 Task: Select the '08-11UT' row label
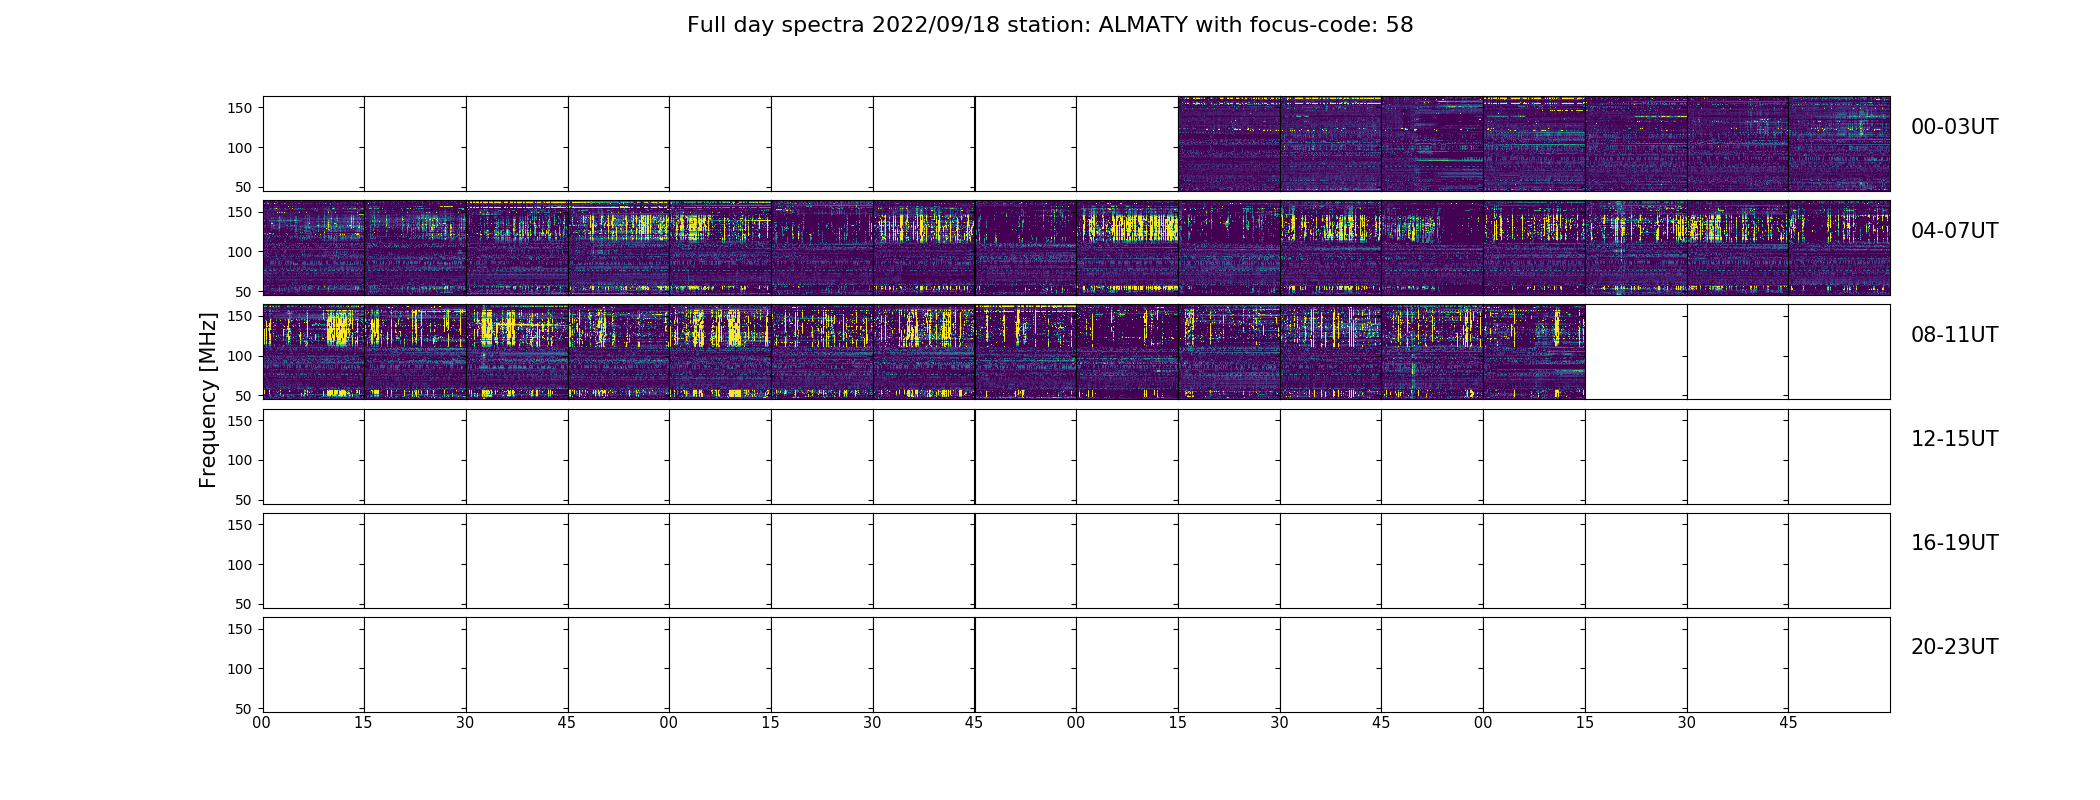coord(1954,335)
